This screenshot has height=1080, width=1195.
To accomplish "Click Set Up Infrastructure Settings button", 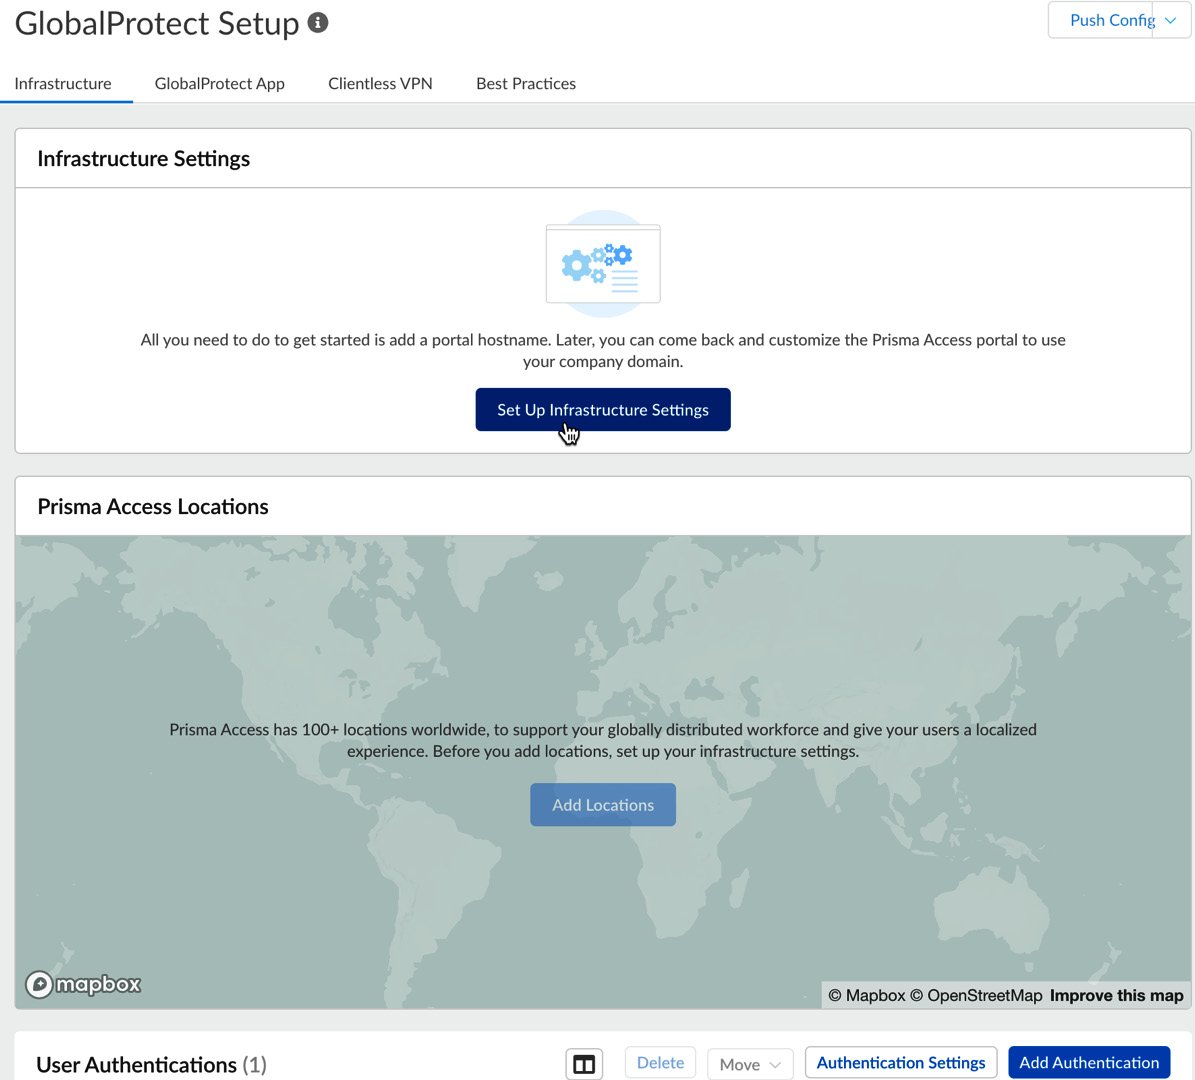I will 603,409.
